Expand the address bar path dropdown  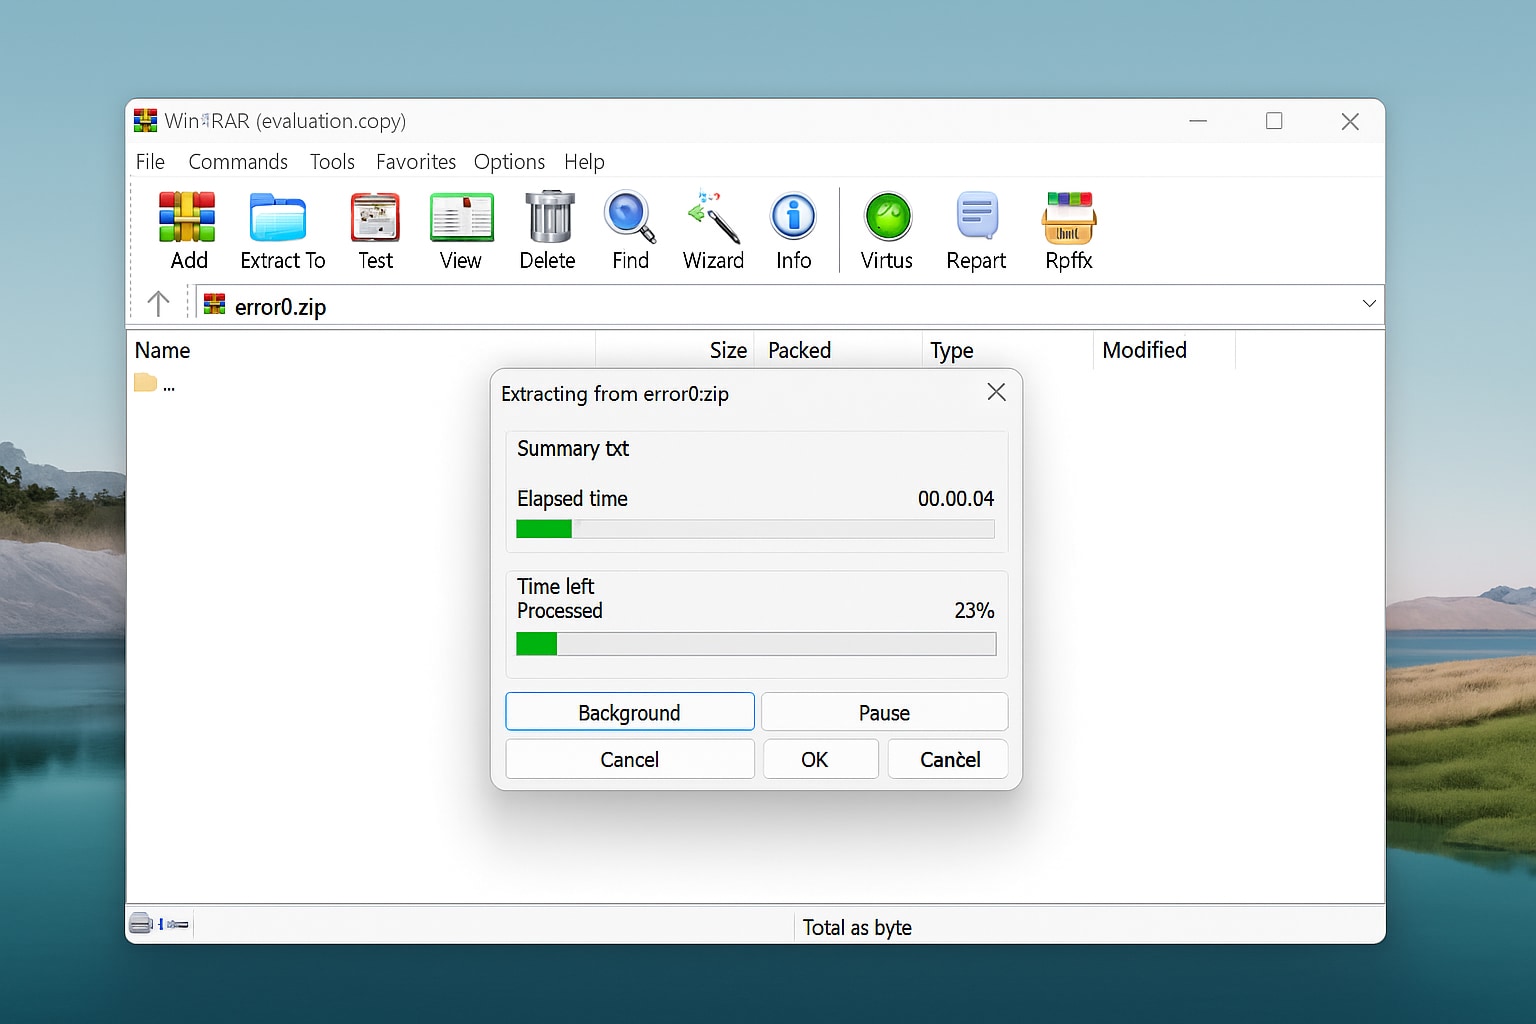1369,304
